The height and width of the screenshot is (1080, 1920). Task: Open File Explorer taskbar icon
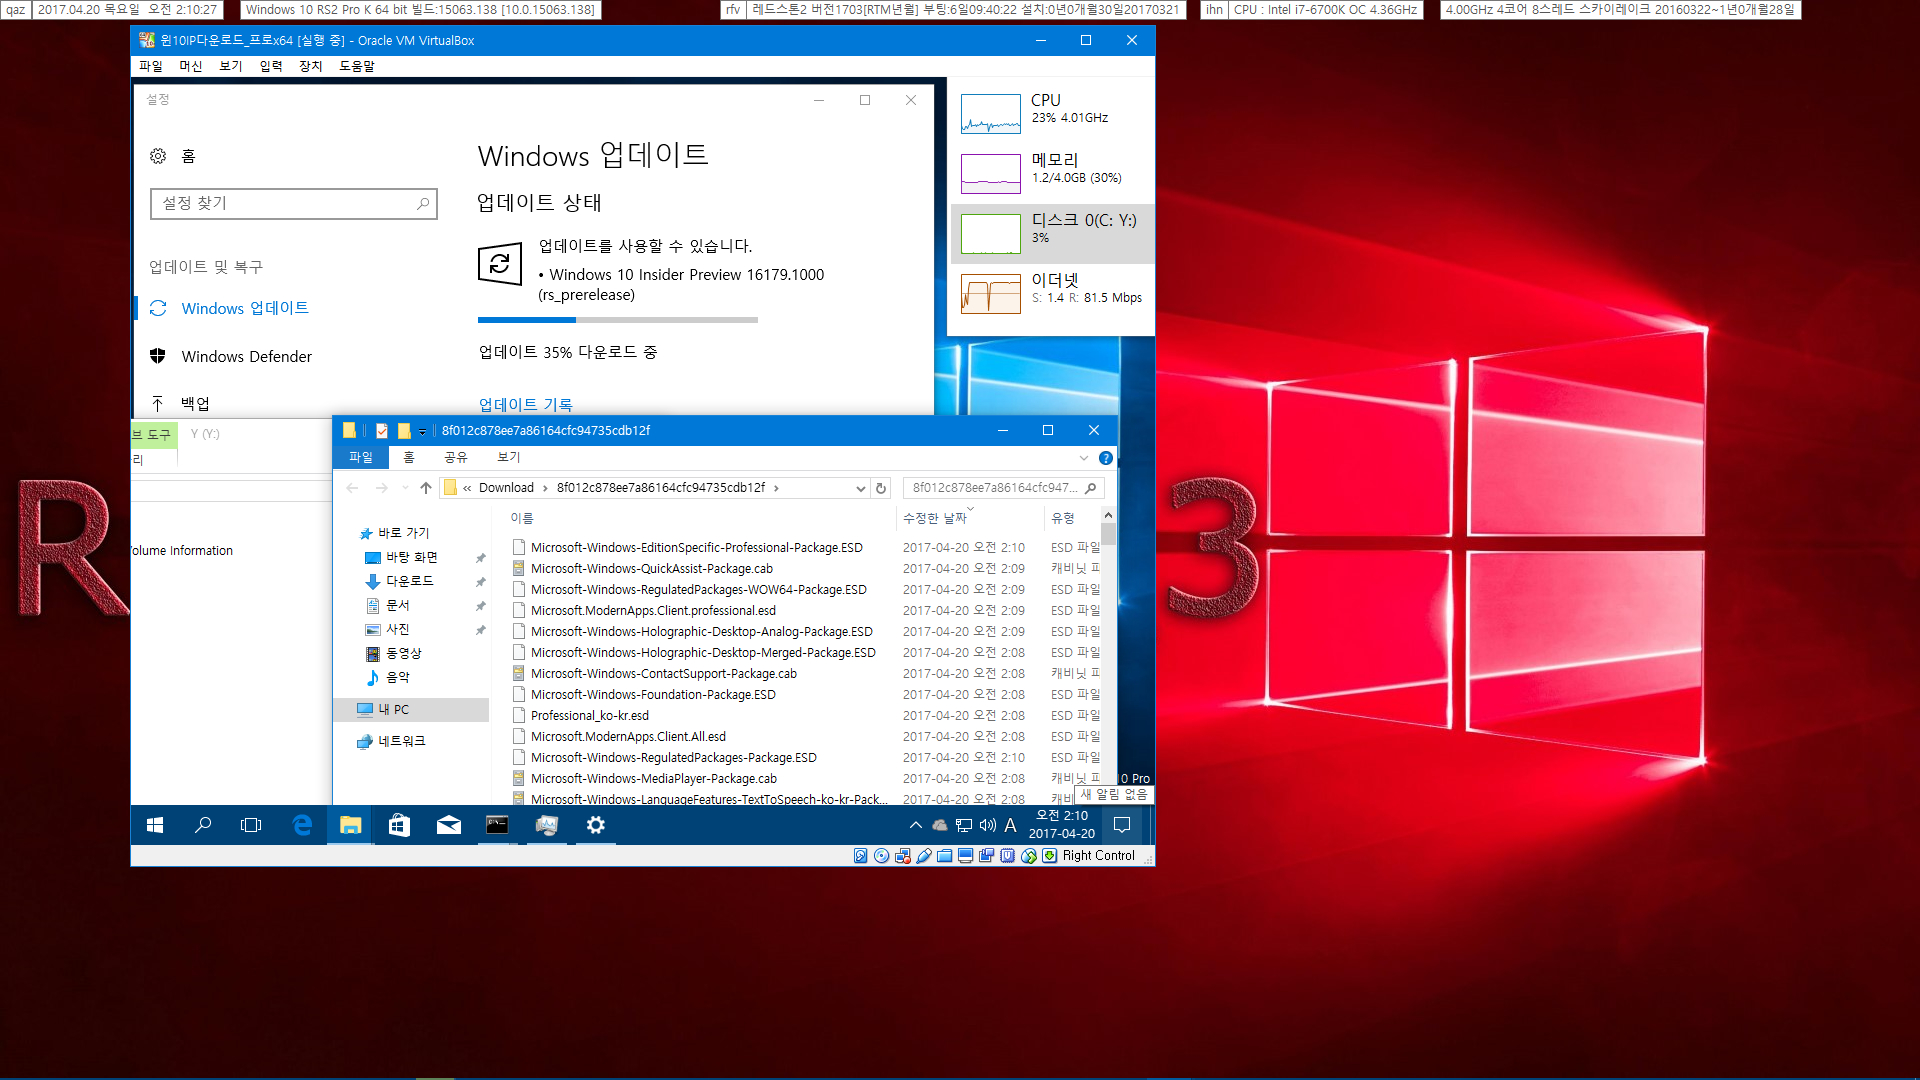coord(350,825)
